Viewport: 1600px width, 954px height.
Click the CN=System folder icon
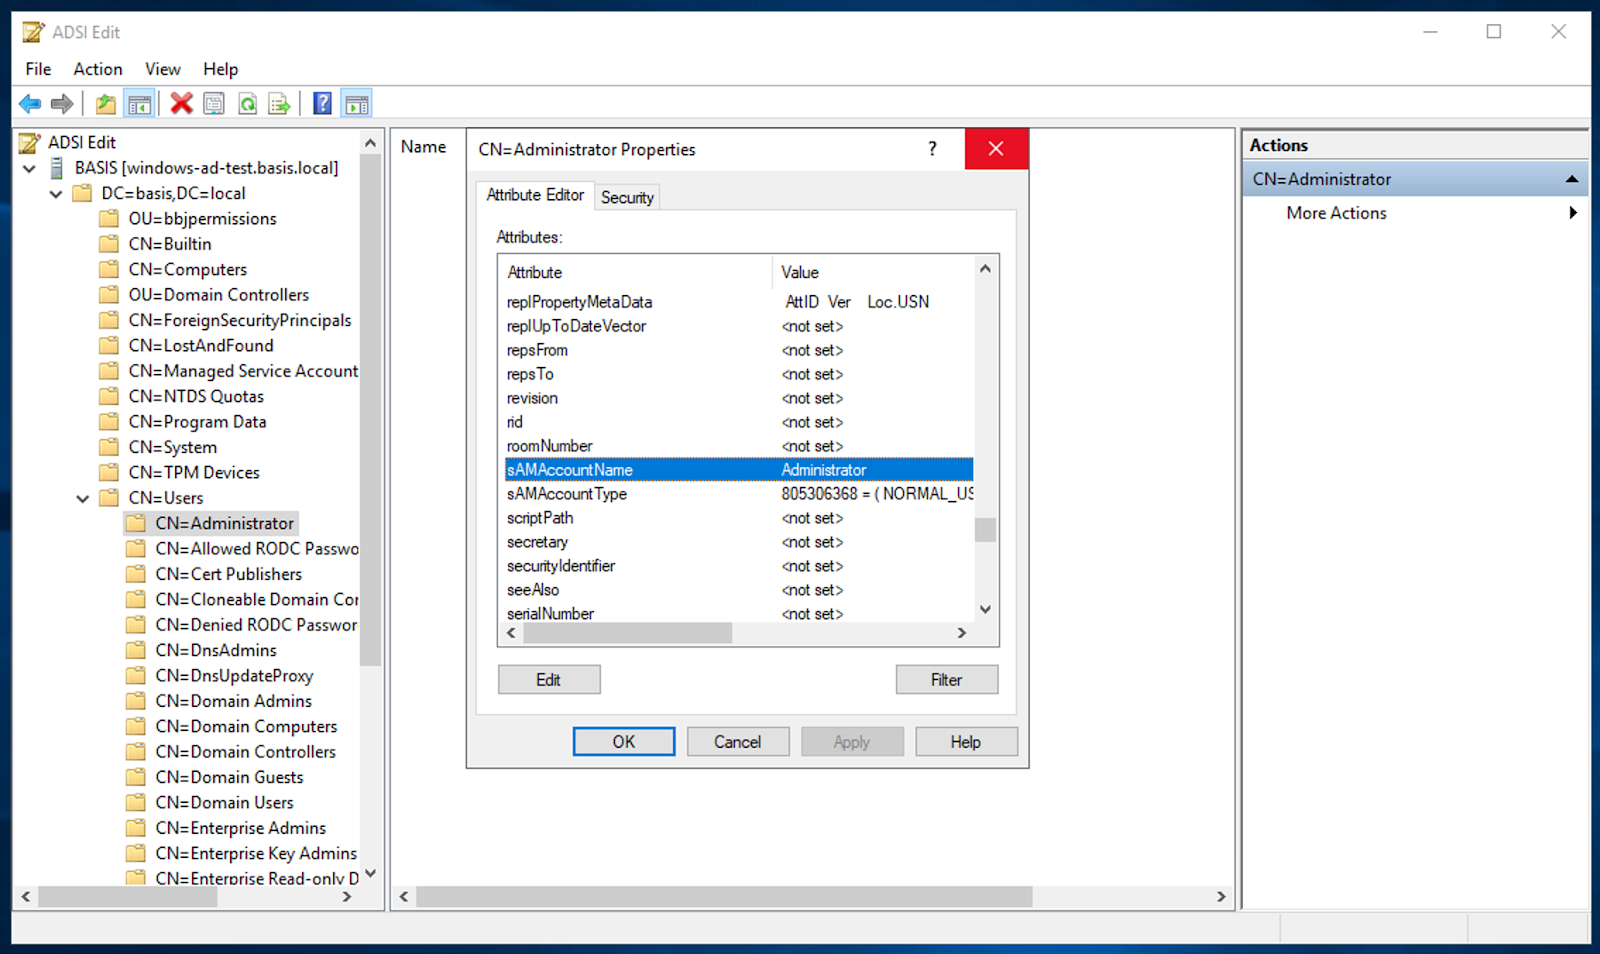point(109,447)
